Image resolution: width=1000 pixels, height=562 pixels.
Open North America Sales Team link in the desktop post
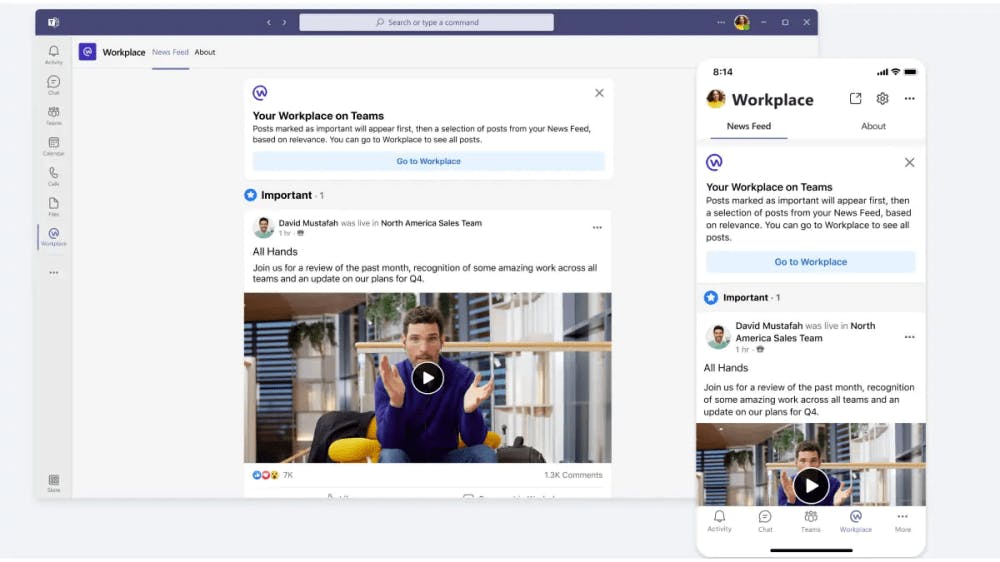[x=431, y=223]
